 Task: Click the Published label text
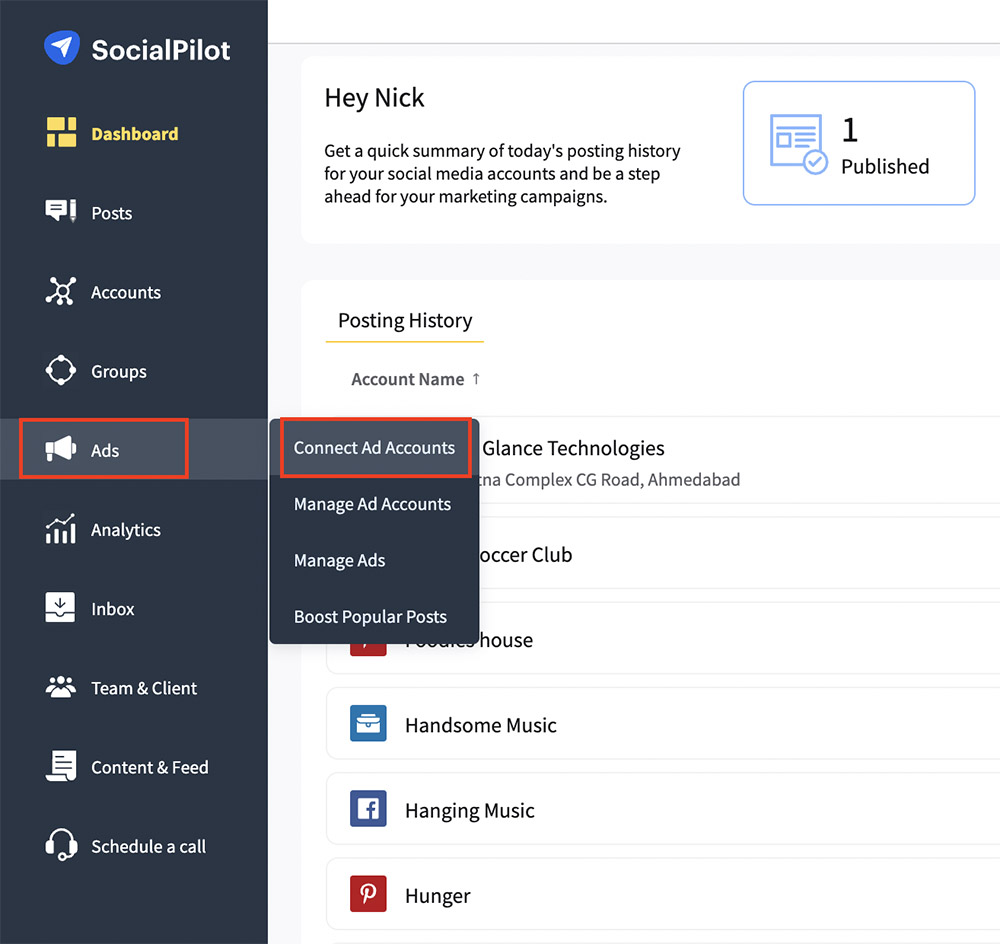point(885,166)
